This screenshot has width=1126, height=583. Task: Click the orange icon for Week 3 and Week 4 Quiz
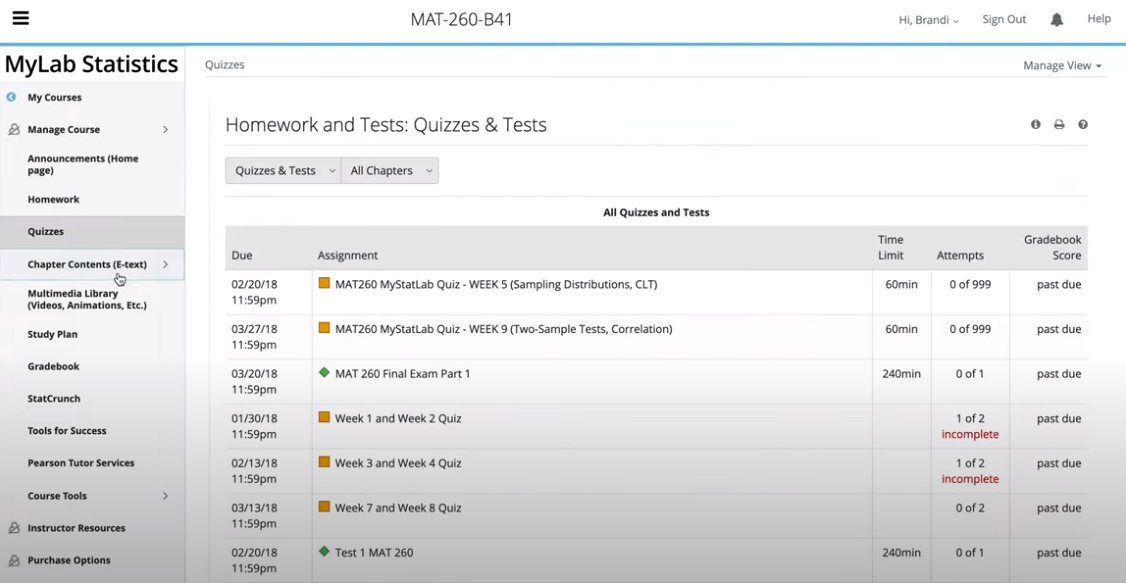[x=324, y=462]
